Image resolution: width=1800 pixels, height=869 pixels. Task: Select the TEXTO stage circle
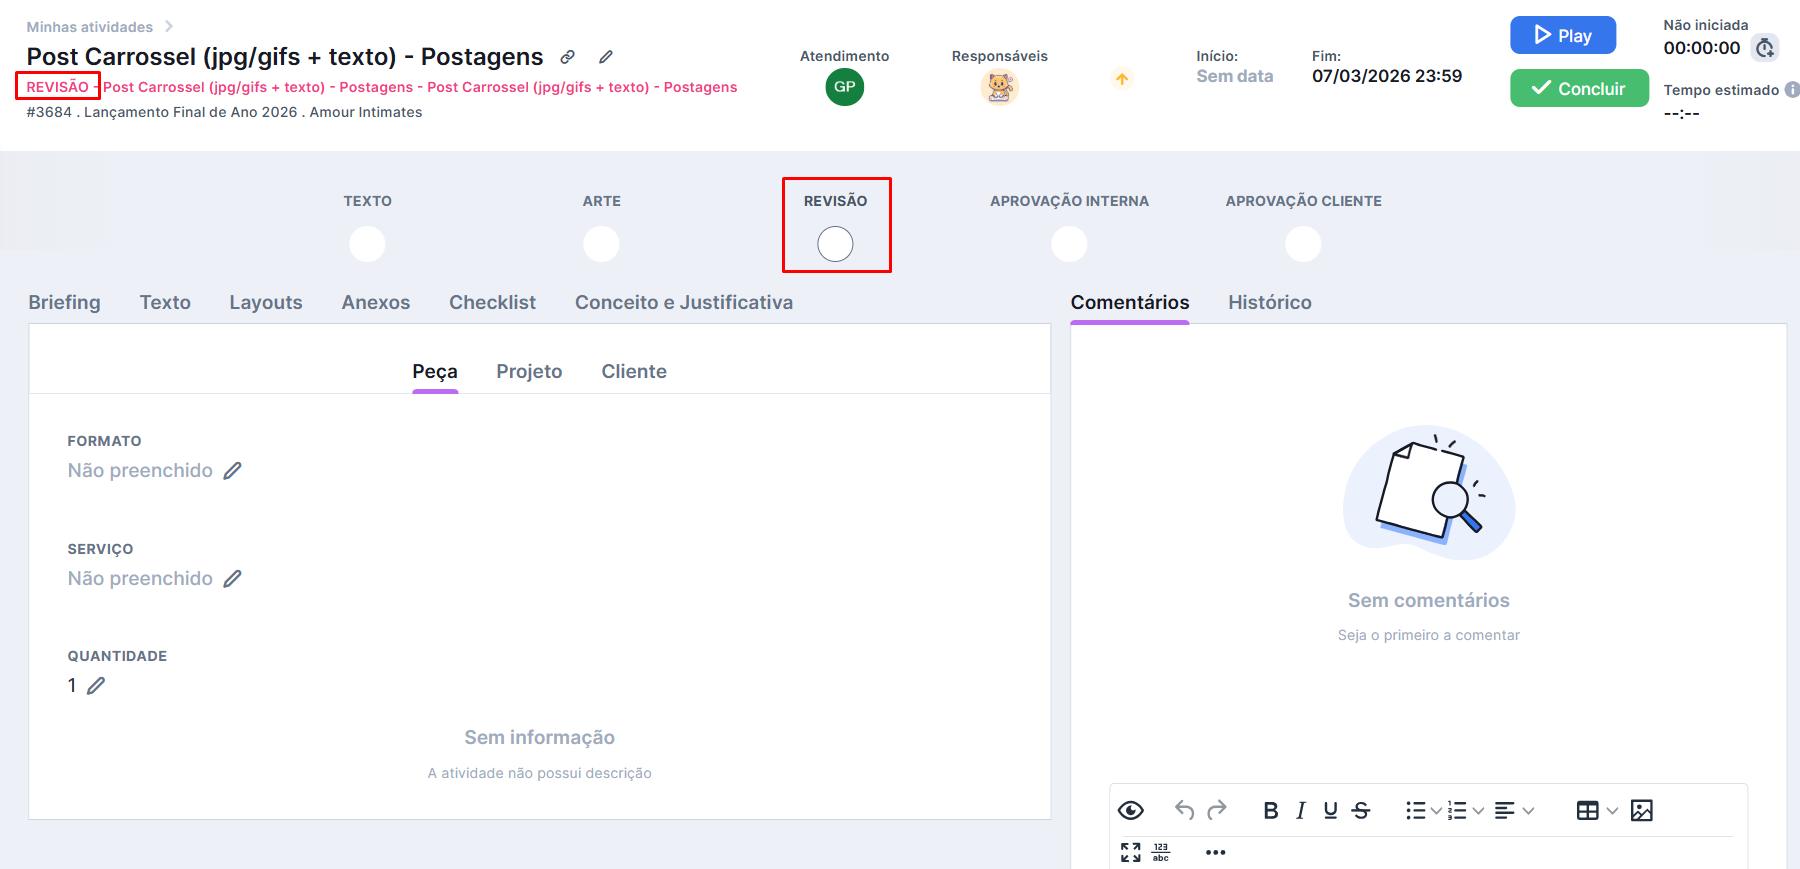tap(367, 244)
